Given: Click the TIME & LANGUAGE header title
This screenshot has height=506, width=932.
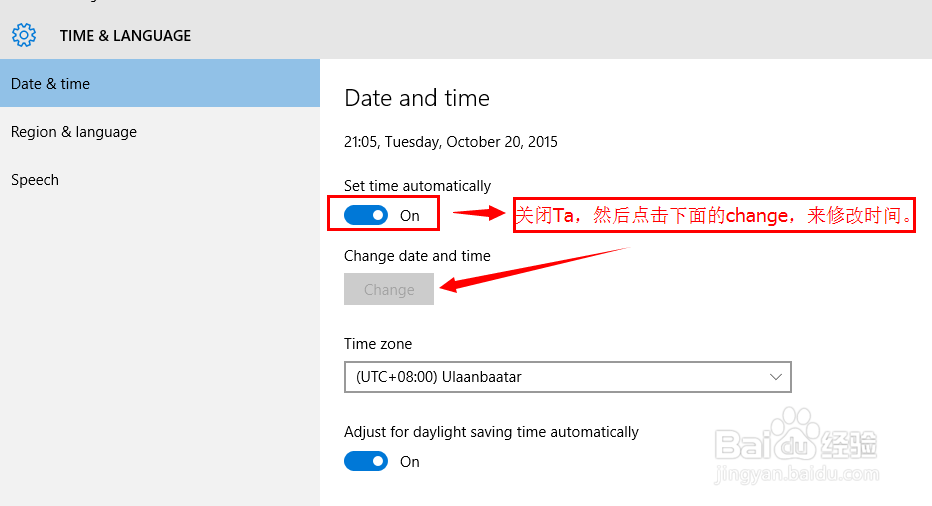Looking at the screenshot, I should 125,36.
